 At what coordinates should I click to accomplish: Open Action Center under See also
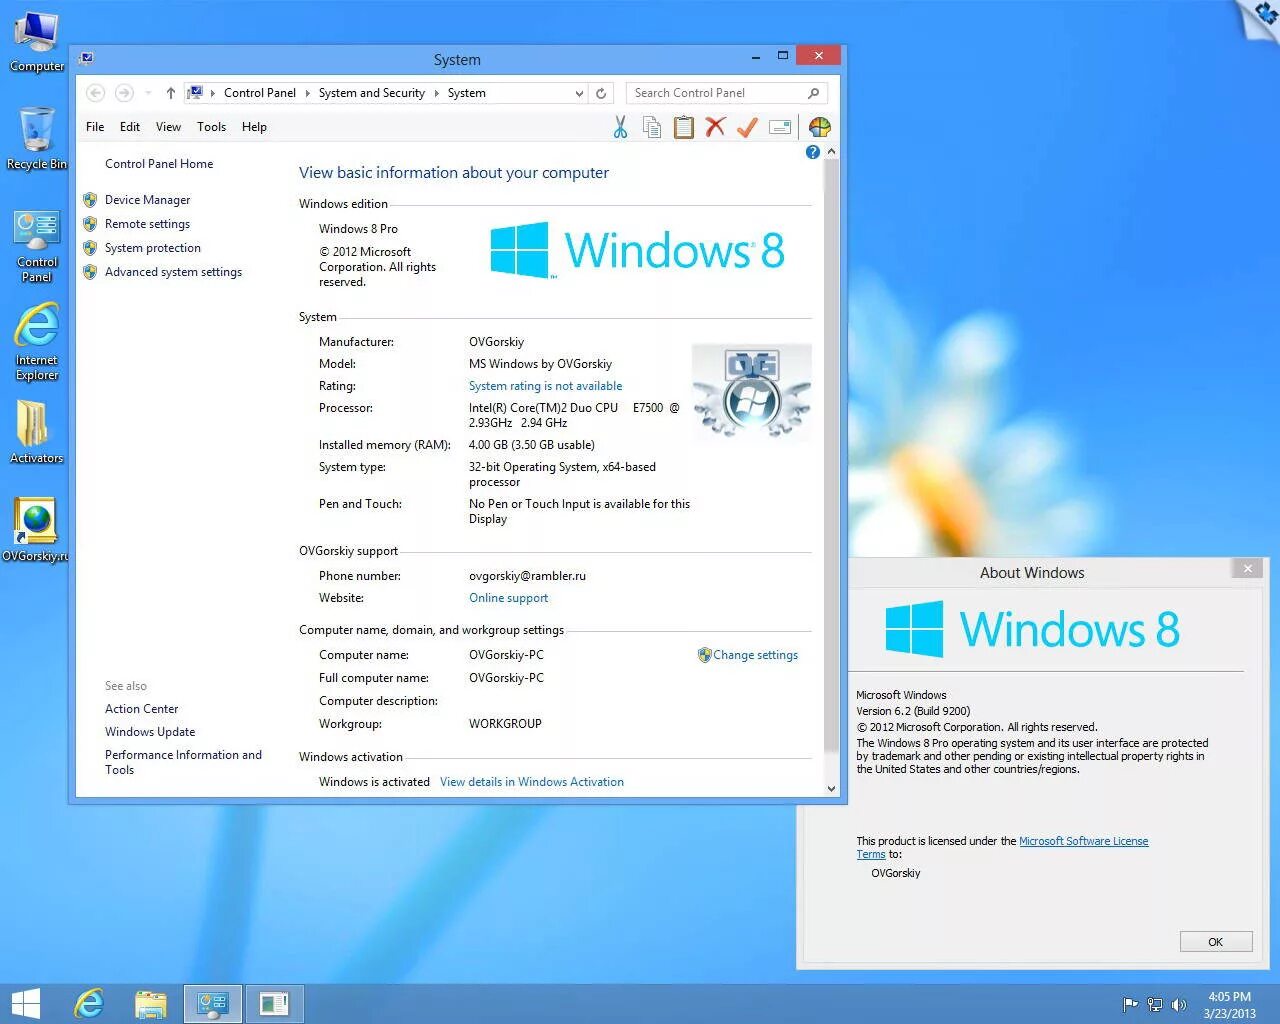[141, 709]
